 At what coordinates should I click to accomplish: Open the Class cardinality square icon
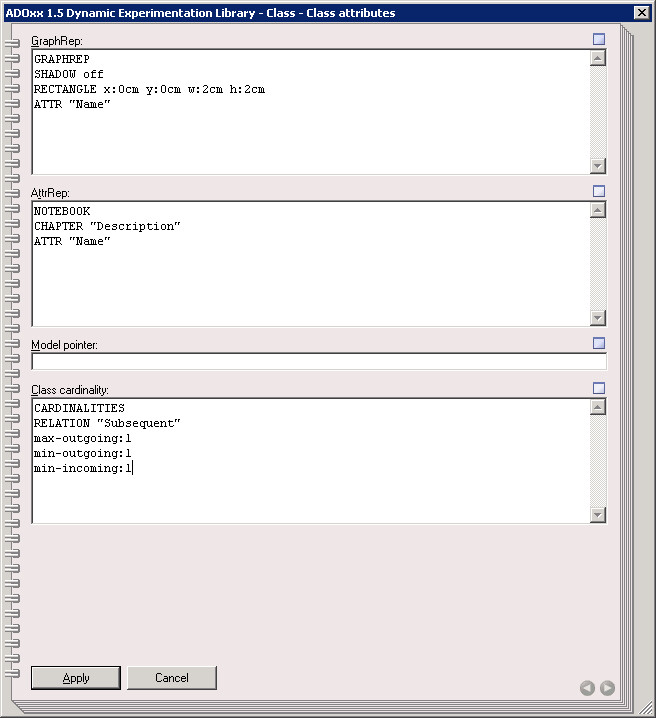(599, 388)
